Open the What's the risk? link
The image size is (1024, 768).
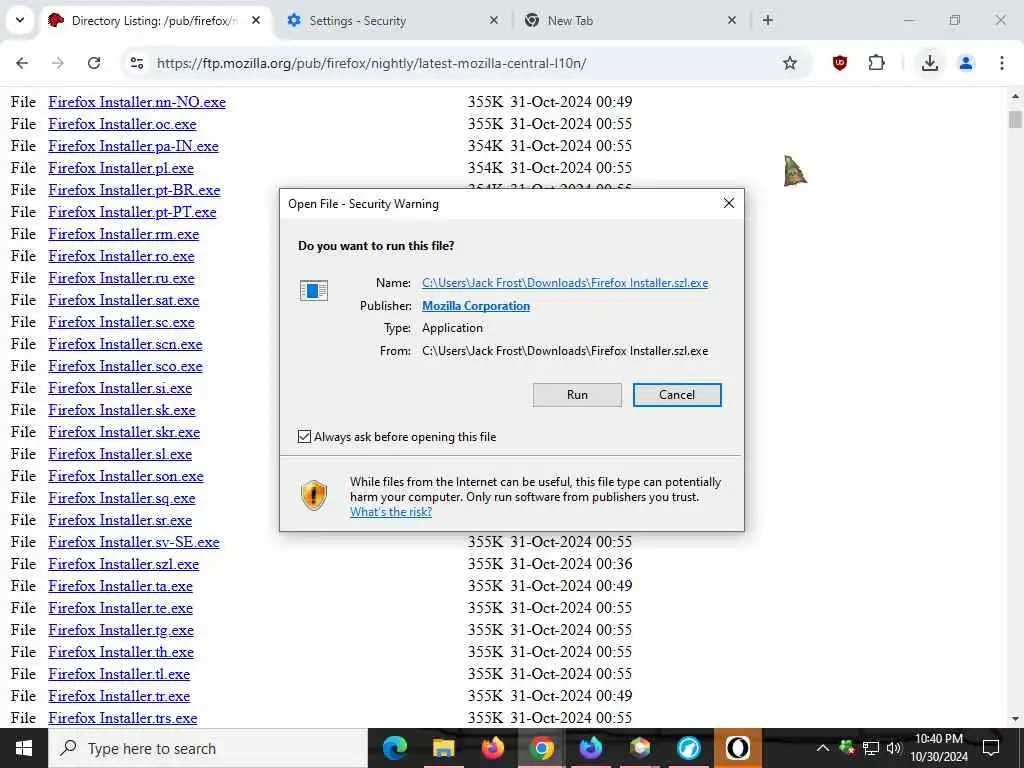(x=391, y=512)
